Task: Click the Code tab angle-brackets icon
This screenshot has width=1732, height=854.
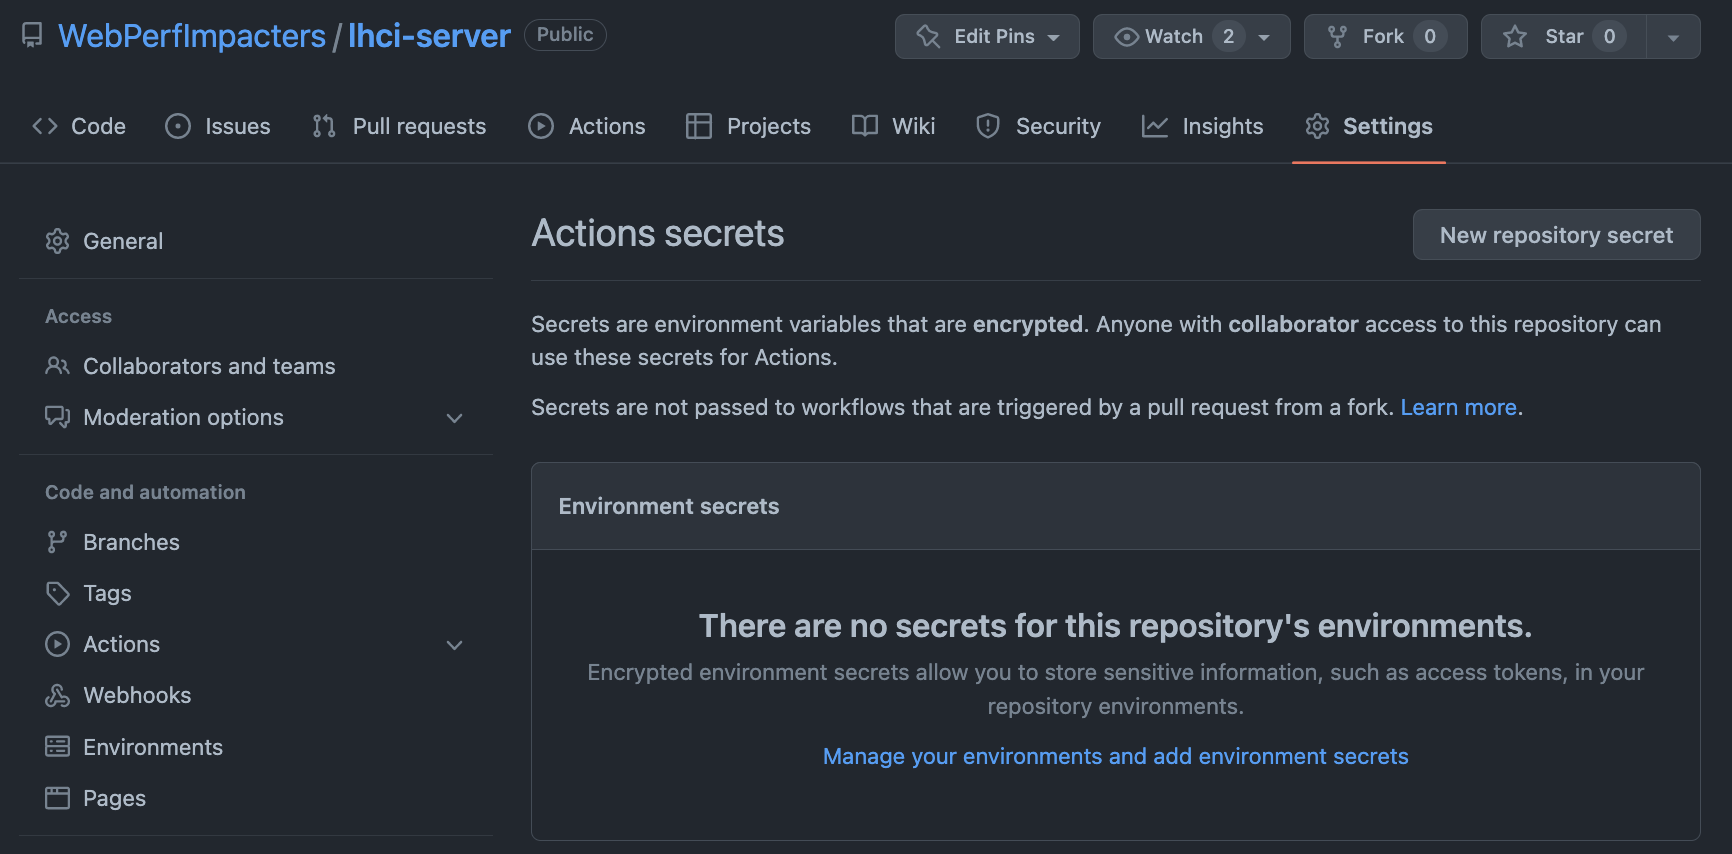Action: (x=45, y=126)
